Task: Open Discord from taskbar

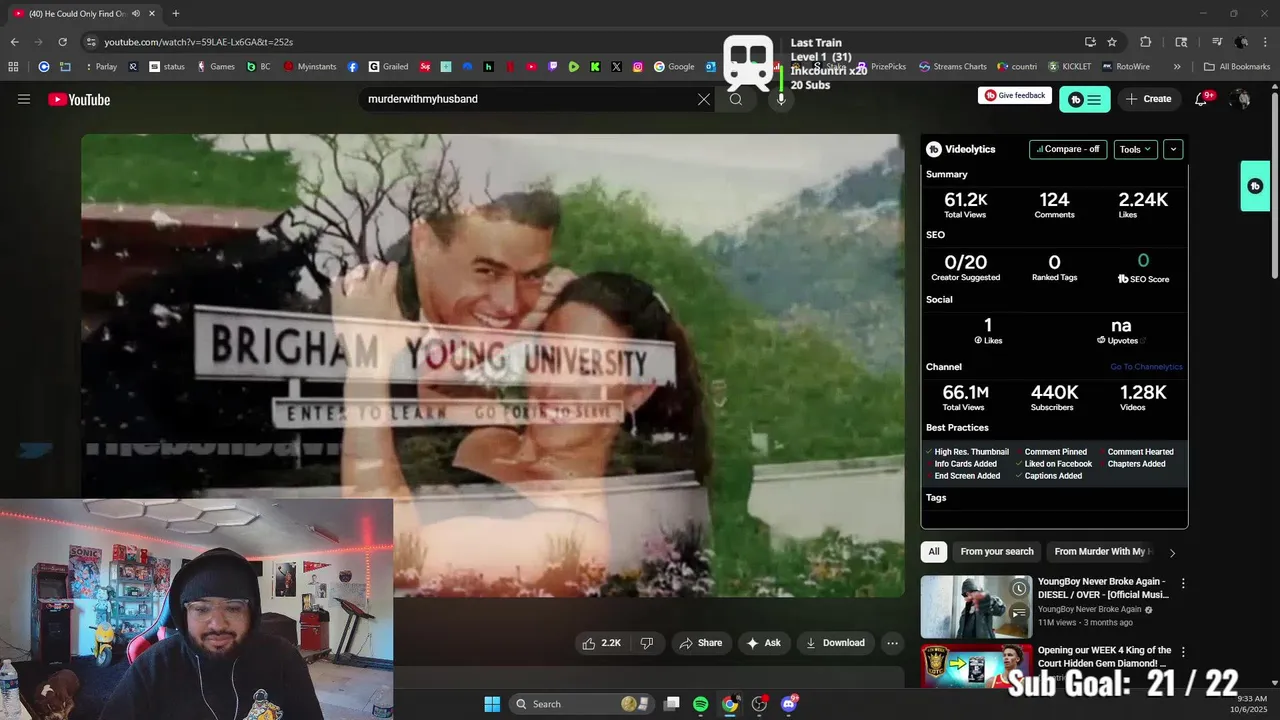Action: click(x=789, y=704)
